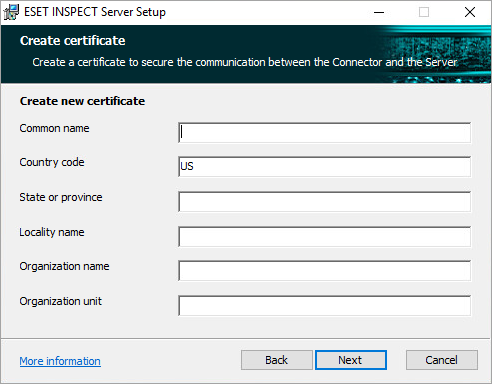Click the Country code label

(x=52, y=162)
